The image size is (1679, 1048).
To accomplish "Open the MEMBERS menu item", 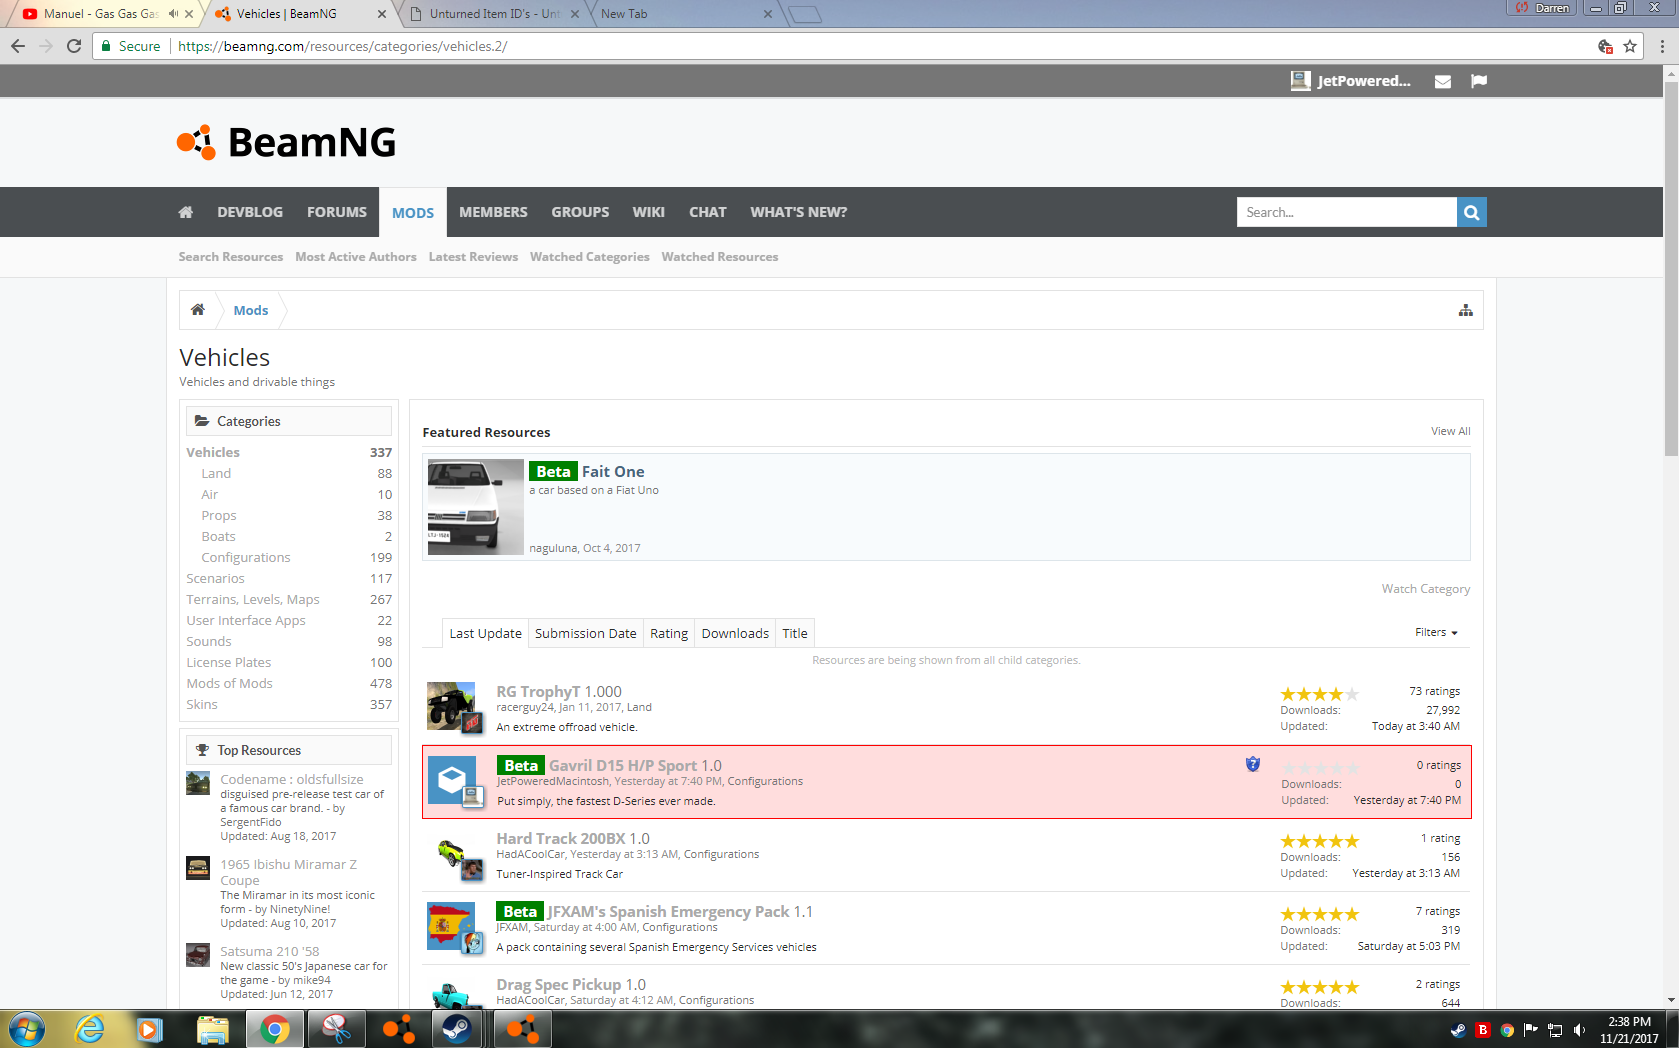I will point(493,212).
